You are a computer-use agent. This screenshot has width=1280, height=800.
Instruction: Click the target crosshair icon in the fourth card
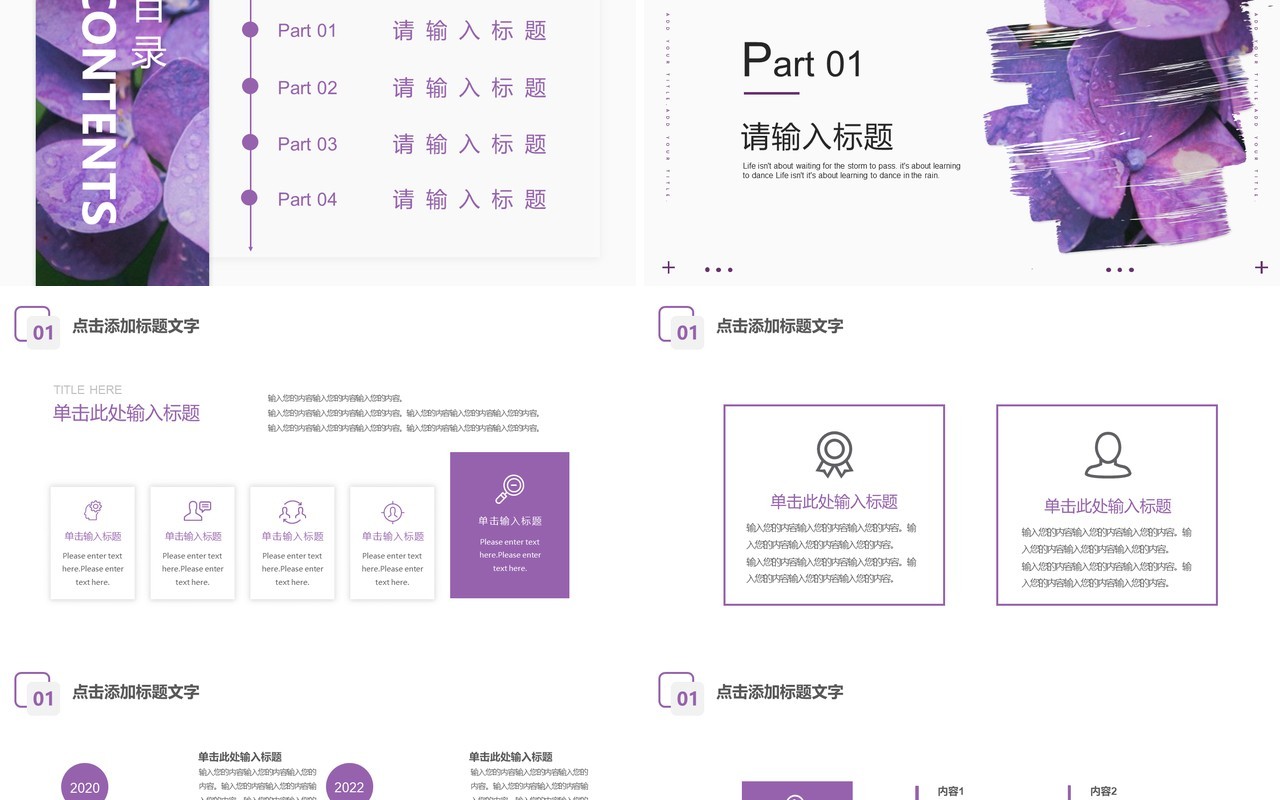tap(392, 512)
